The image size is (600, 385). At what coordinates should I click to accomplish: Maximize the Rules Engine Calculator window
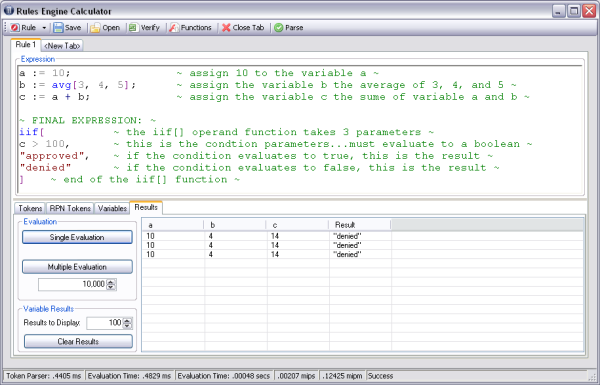pyautogui.click(x=574, y=11)
